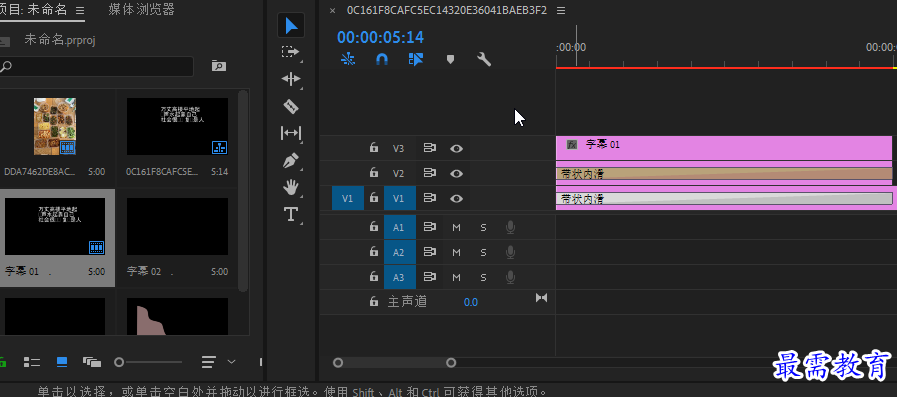Toggle Linked Selection button
This screenshot has height=397, width=897.
[x=416, y=59]
